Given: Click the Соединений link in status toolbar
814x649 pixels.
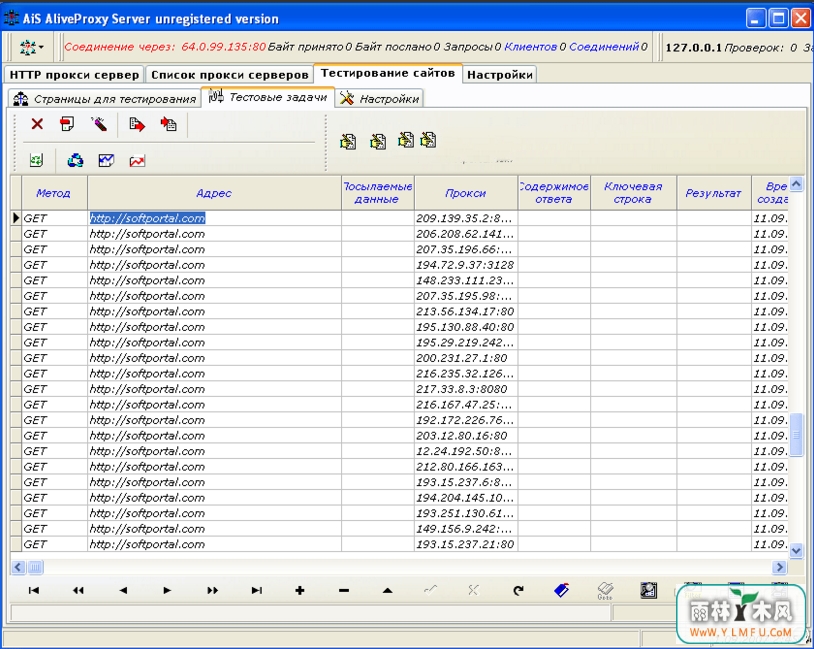Looking at the screenshot, I should coord(604,47).
